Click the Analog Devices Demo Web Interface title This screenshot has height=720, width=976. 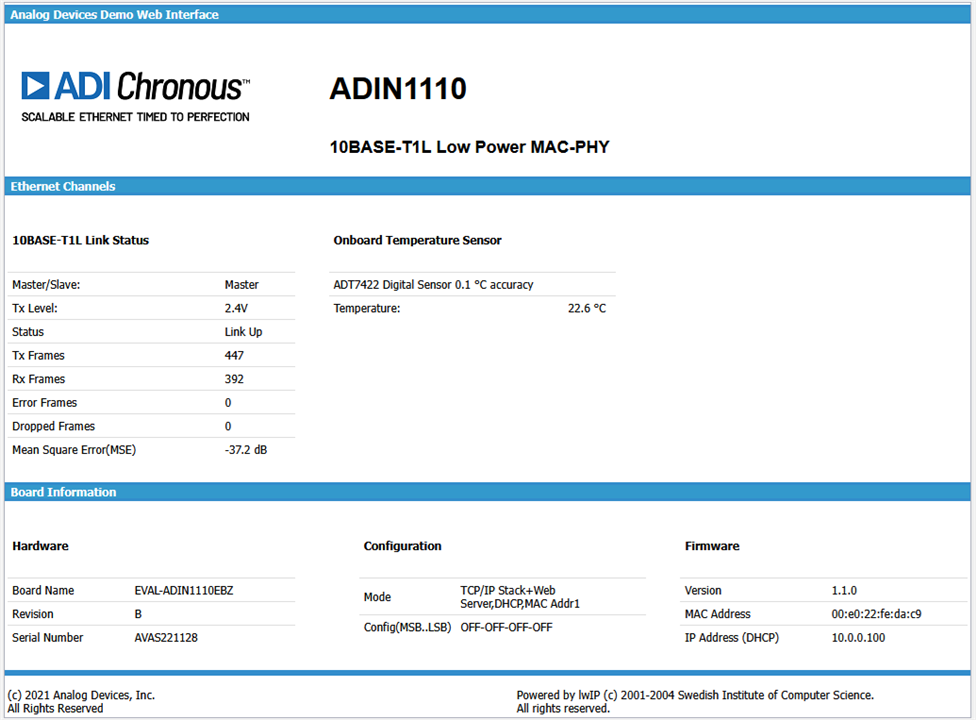click(x=115, y=14)
